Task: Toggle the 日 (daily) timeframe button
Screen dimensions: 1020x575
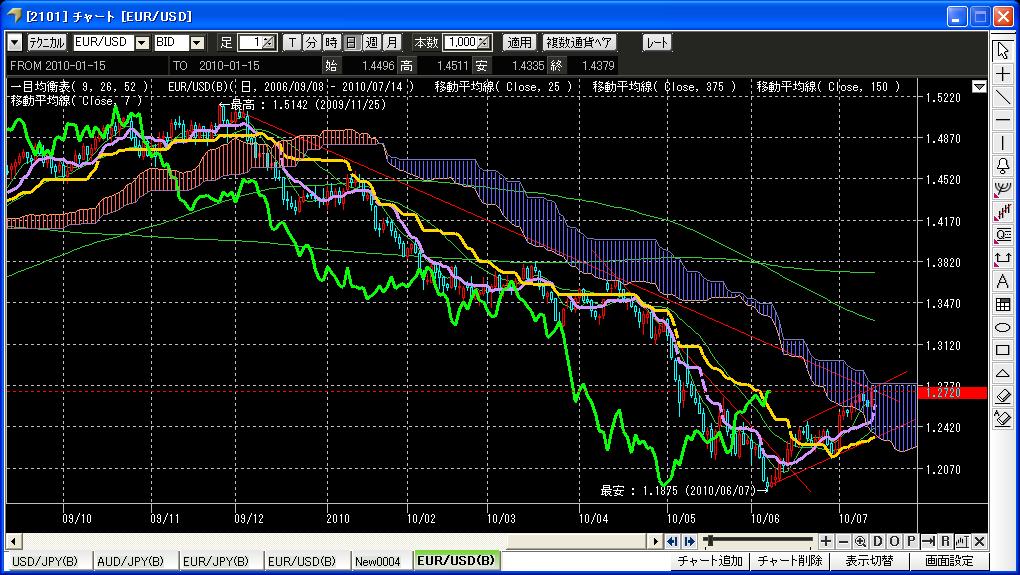Action: click(351, 43)
